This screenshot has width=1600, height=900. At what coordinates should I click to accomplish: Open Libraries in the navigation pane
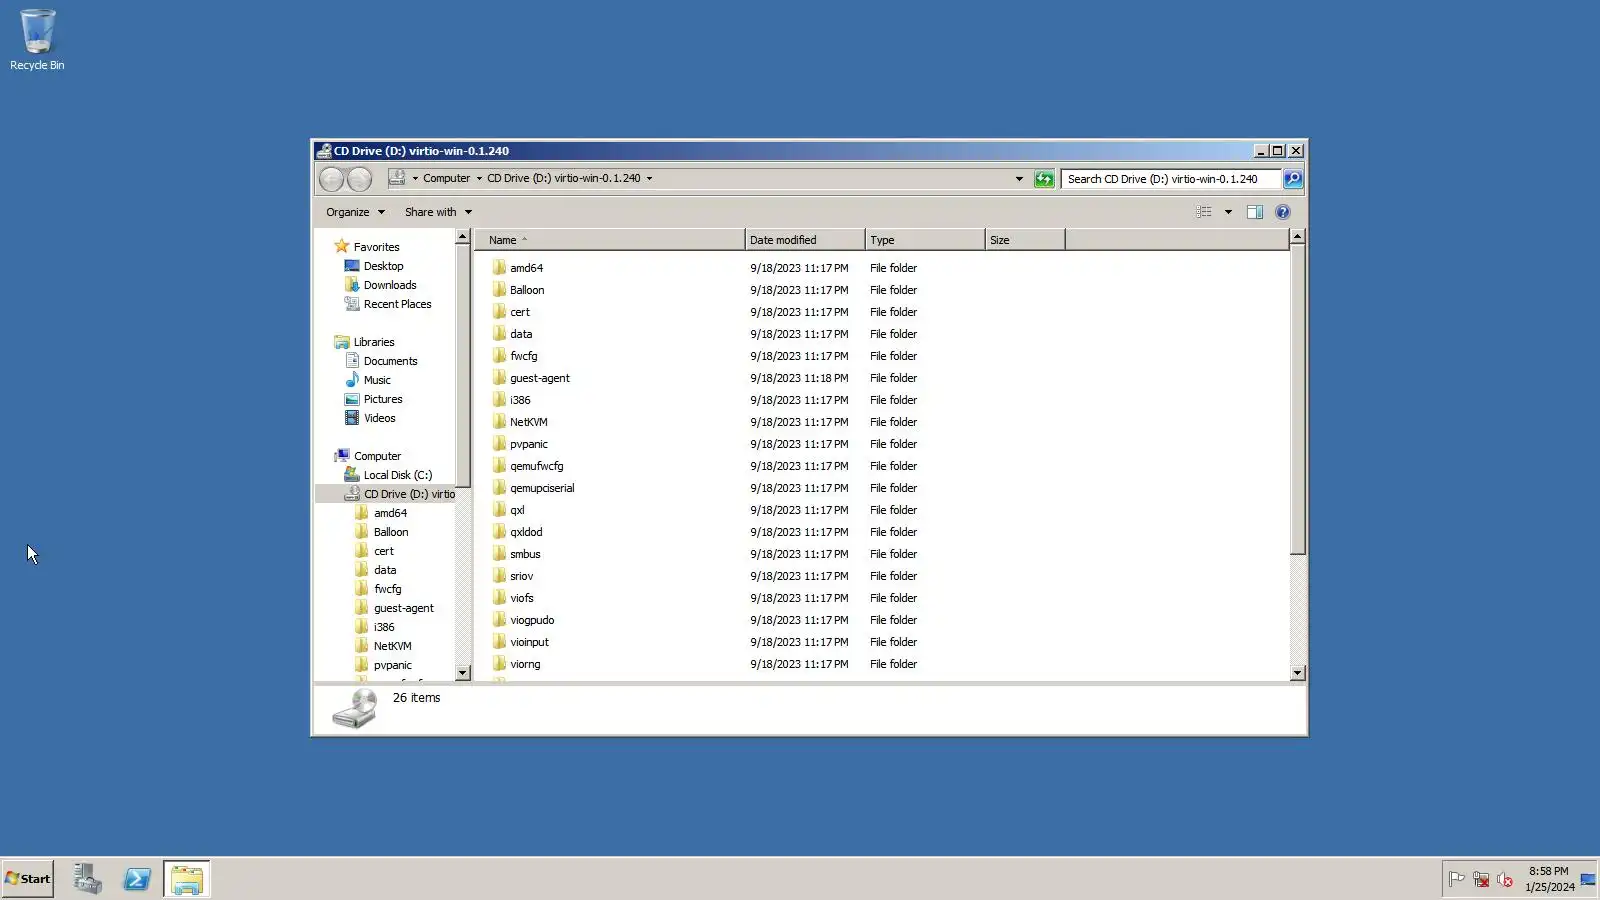pos(374,342)
